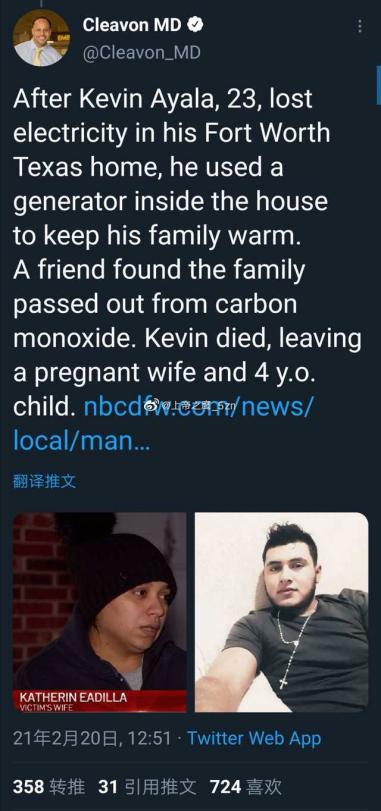
Task: Open the @Cleavon_MD handle
Action: click(x=141, y=52)
